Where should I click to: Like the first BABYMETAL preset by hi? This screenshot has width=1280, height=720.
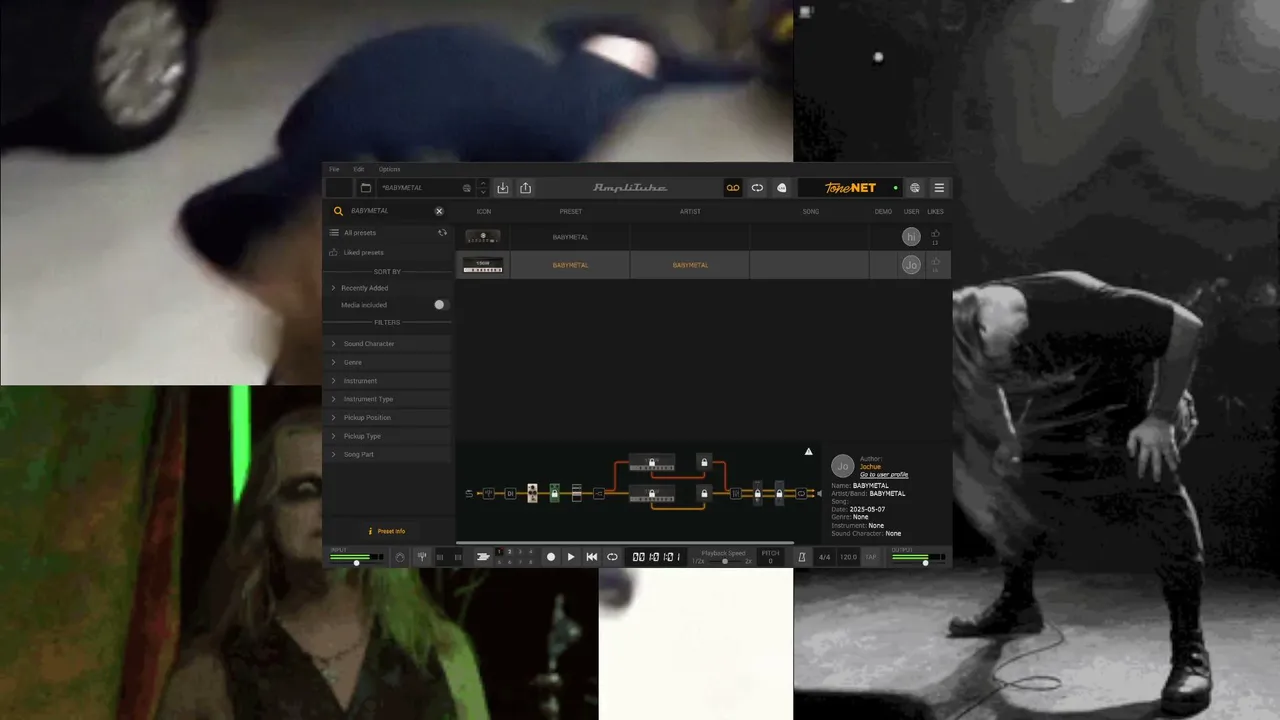[x=936, y=235]
